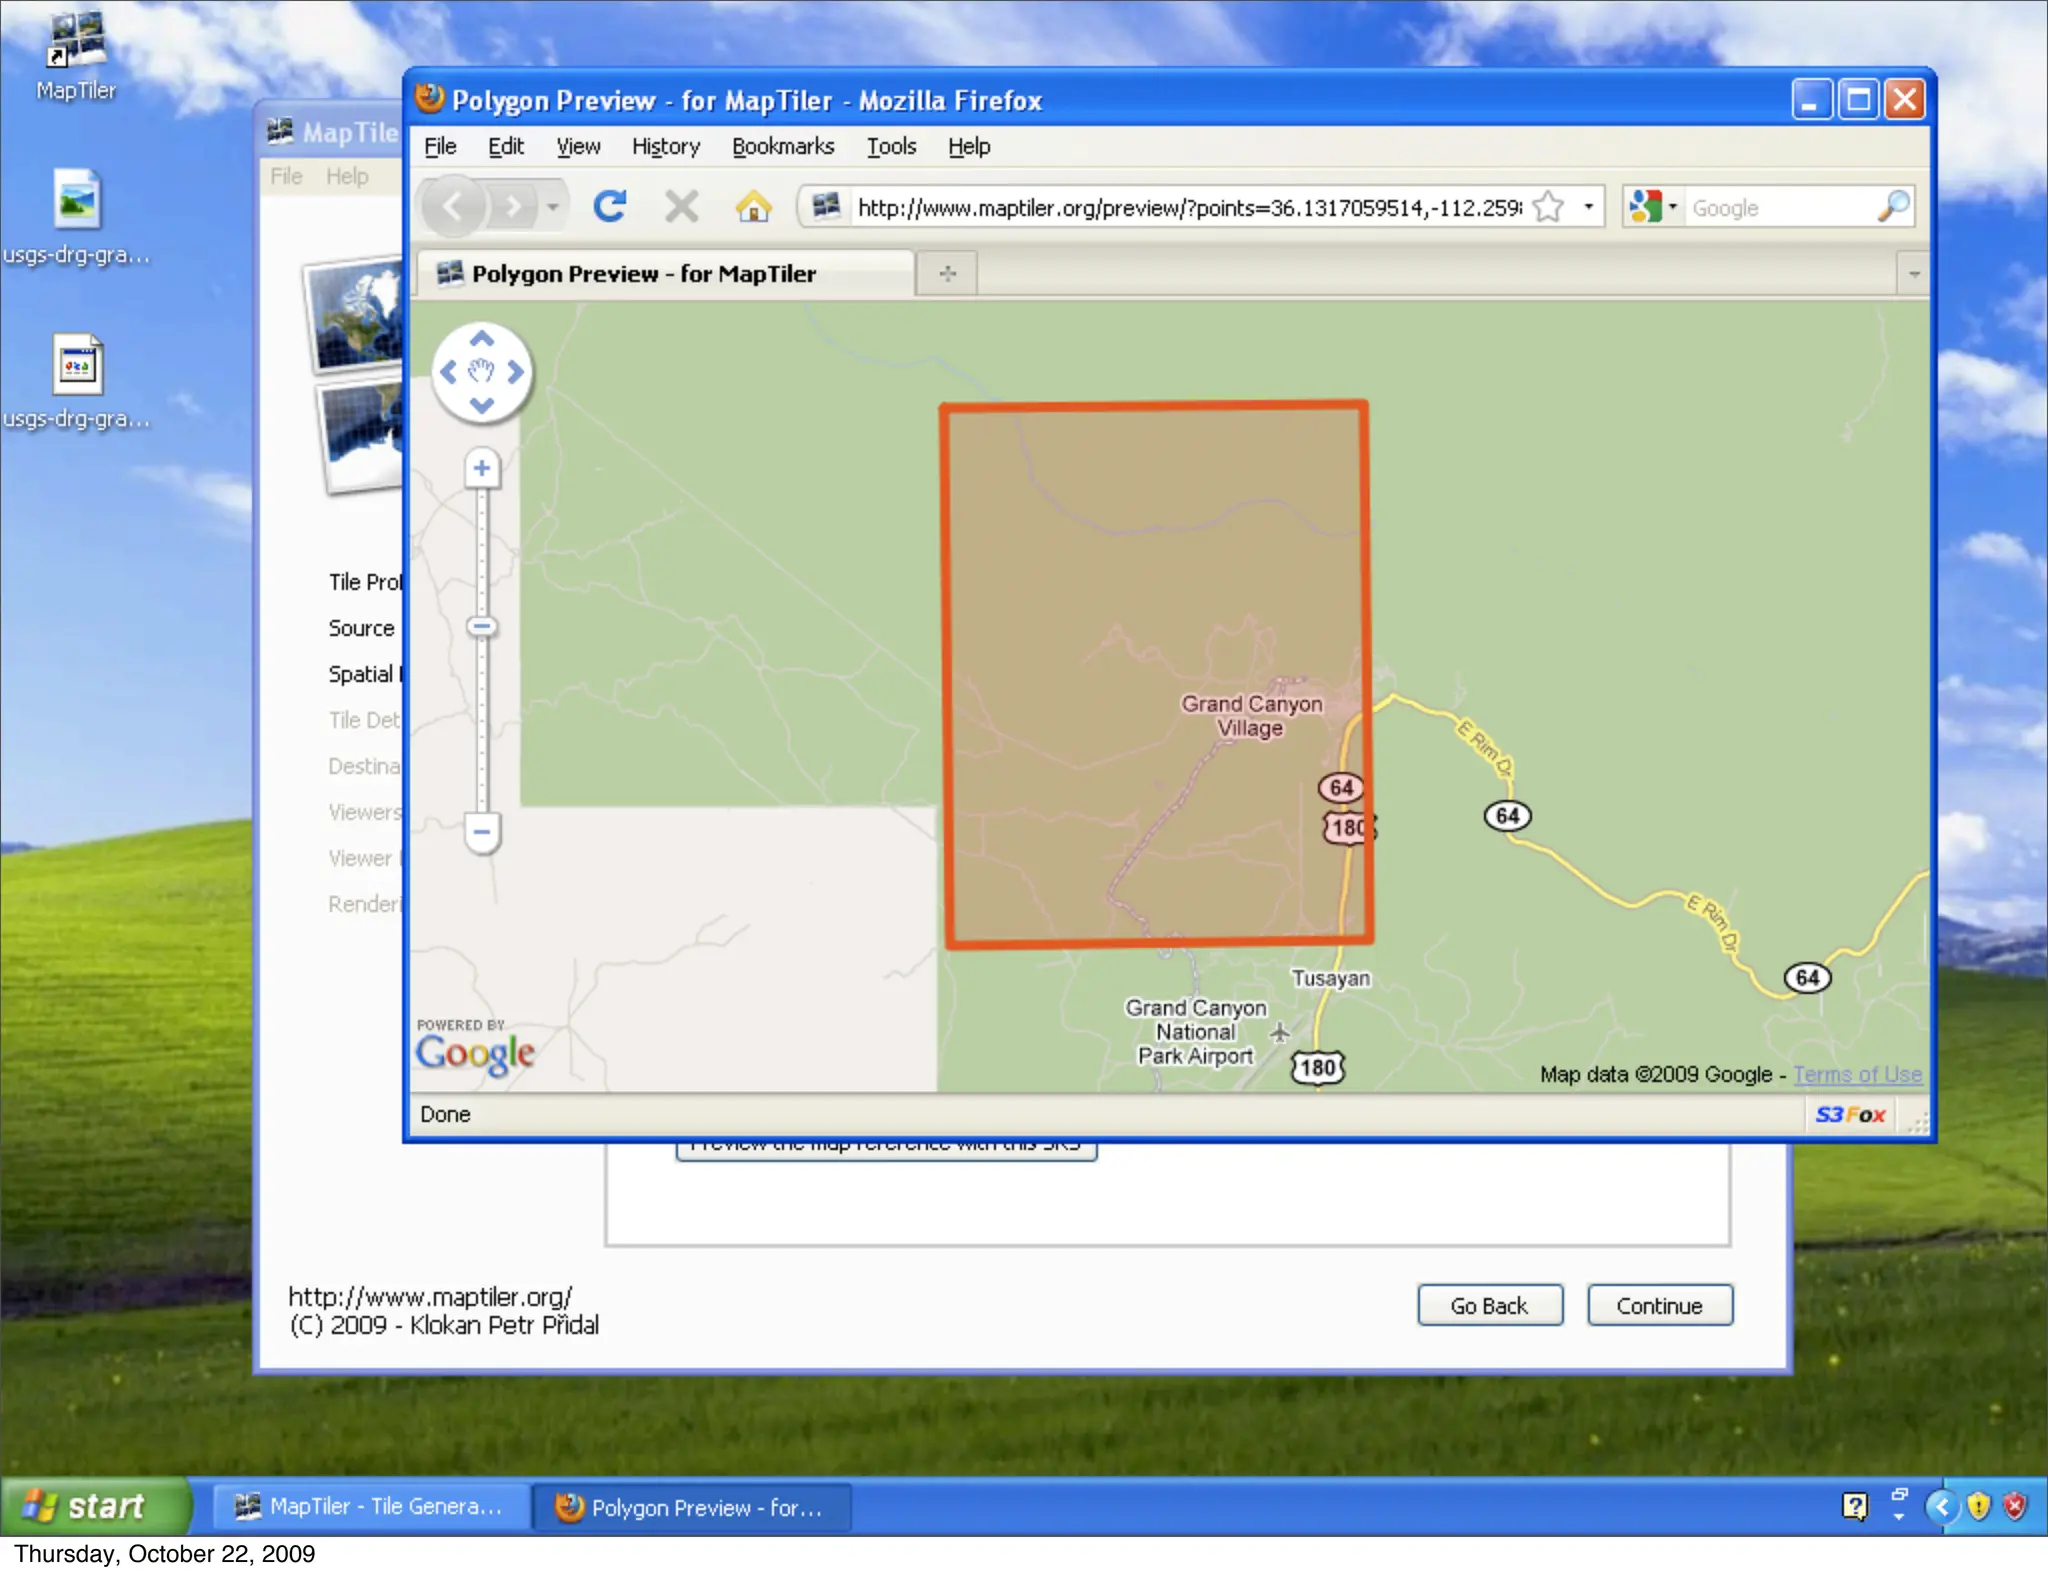2048x1576 pixels.
Task: Click the bookmark star in address bar
Action: (x=1548, y=207)
